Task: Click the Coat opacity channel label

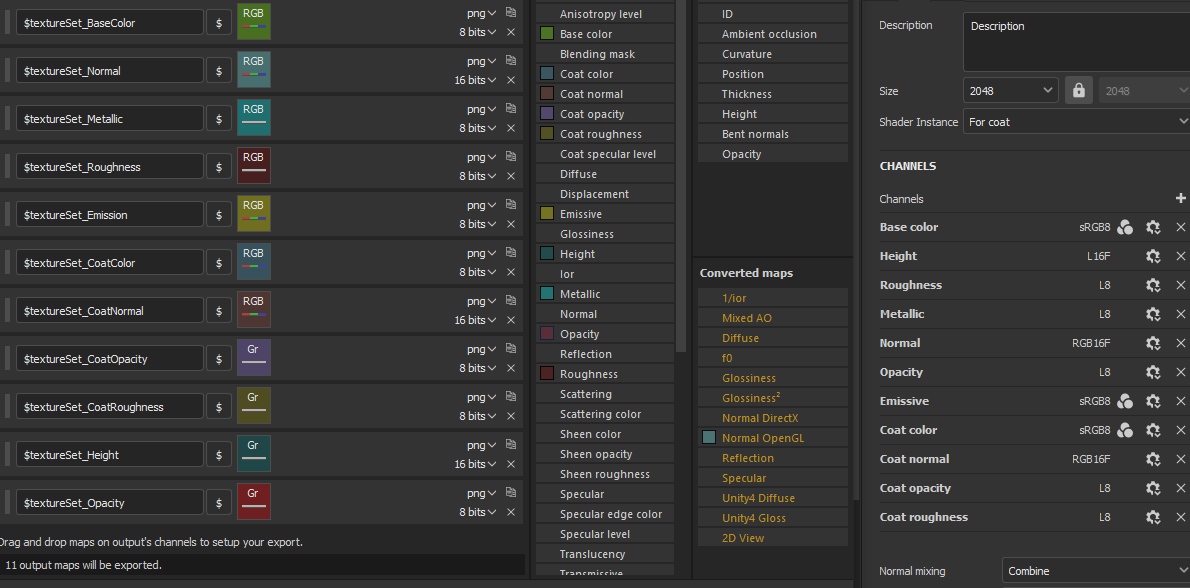Action: point(915,488)
